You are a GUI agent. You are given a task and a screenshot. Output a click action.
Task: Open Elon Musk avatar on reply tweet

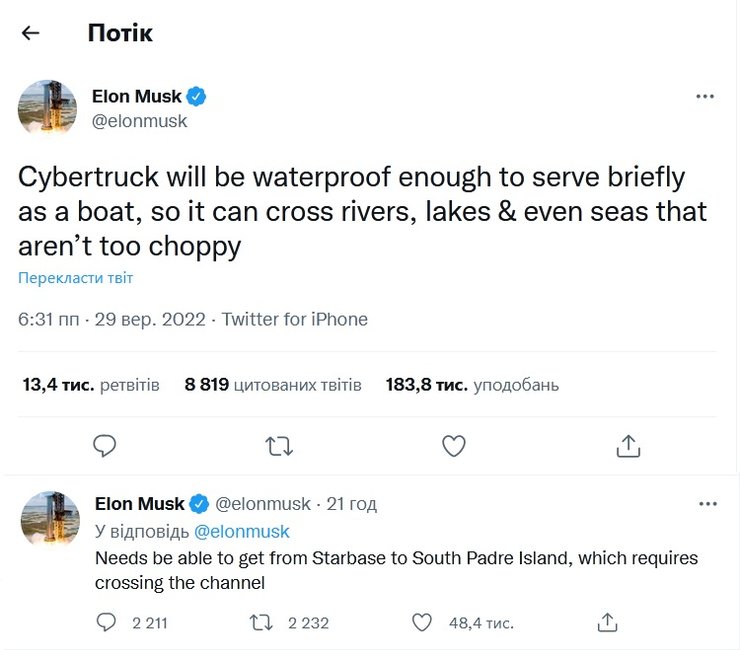click(x=50, y=520)
